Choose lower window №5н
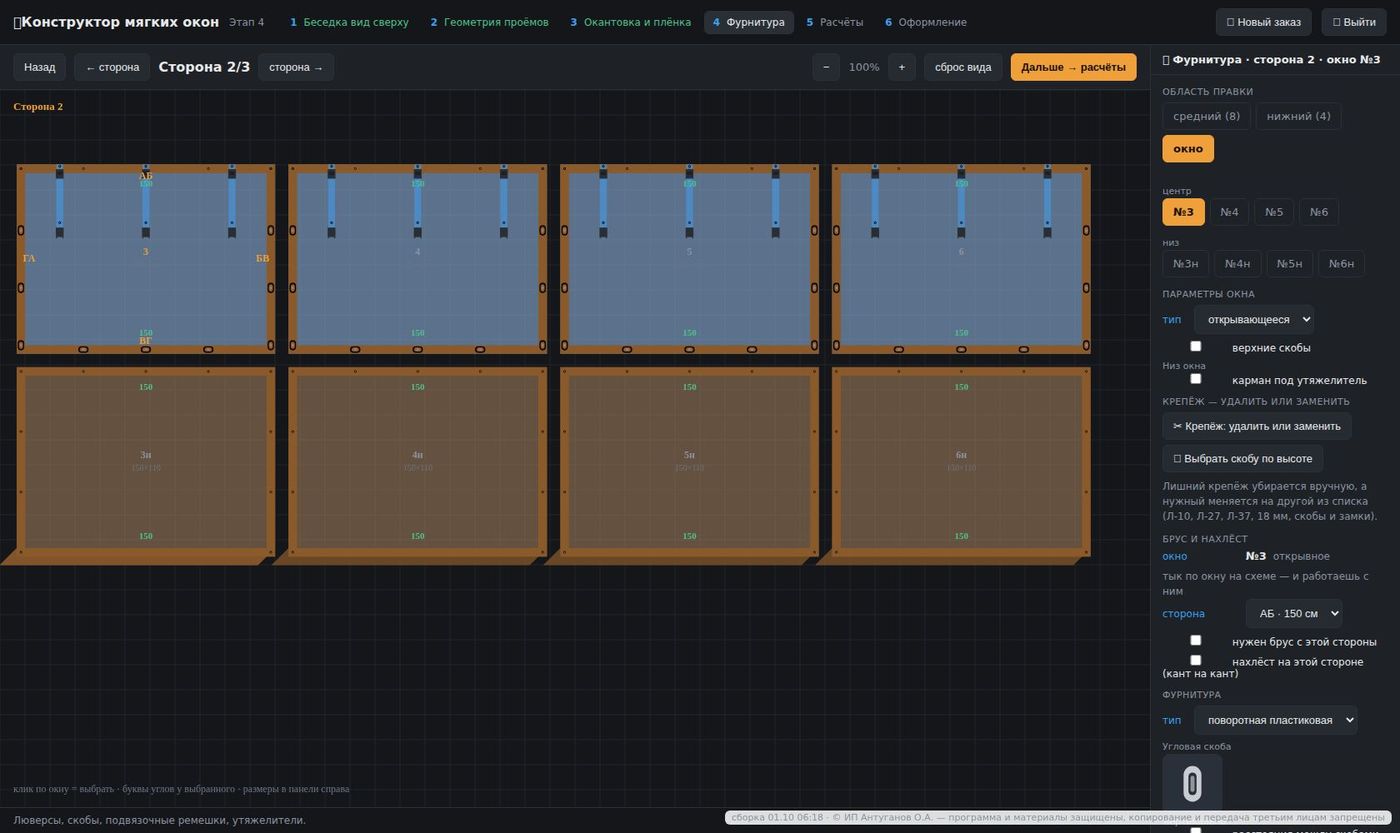Image resolution: width=1400 pixels, height=833 pixels. click(1289, 264)
